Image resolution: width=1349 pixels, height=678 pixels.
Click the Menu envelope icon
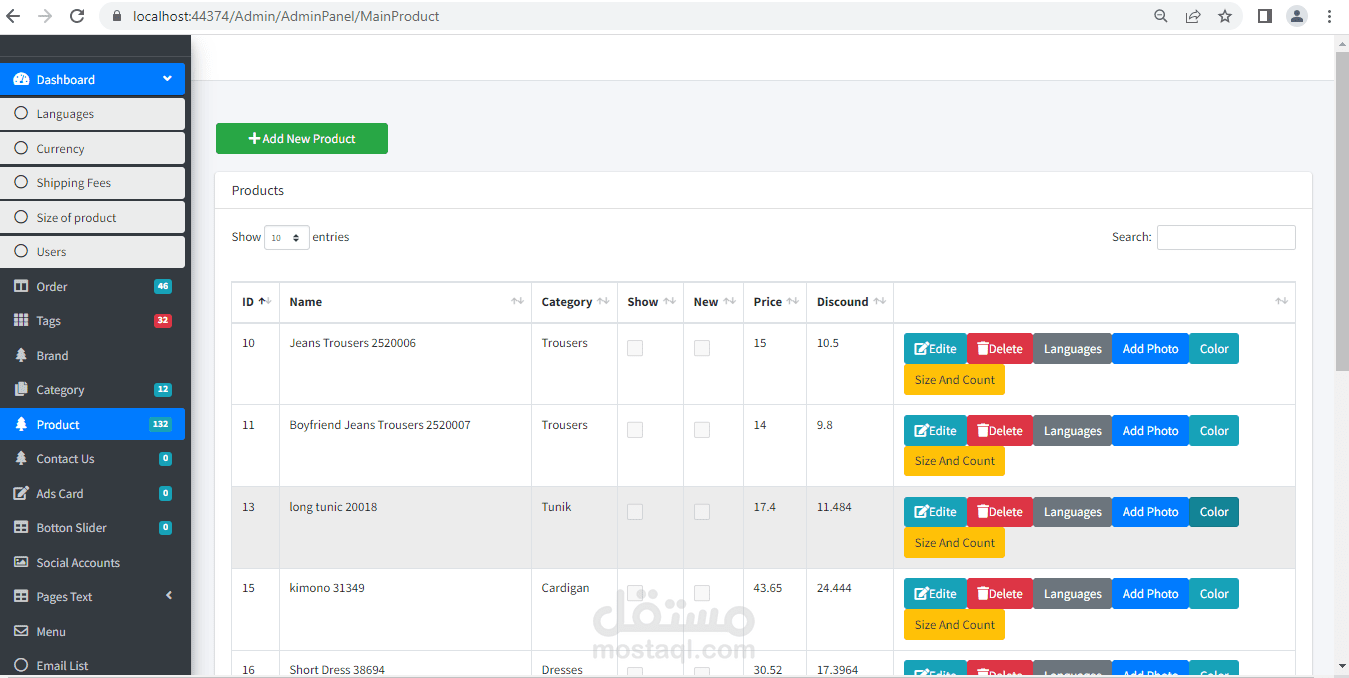coord(21,631)
